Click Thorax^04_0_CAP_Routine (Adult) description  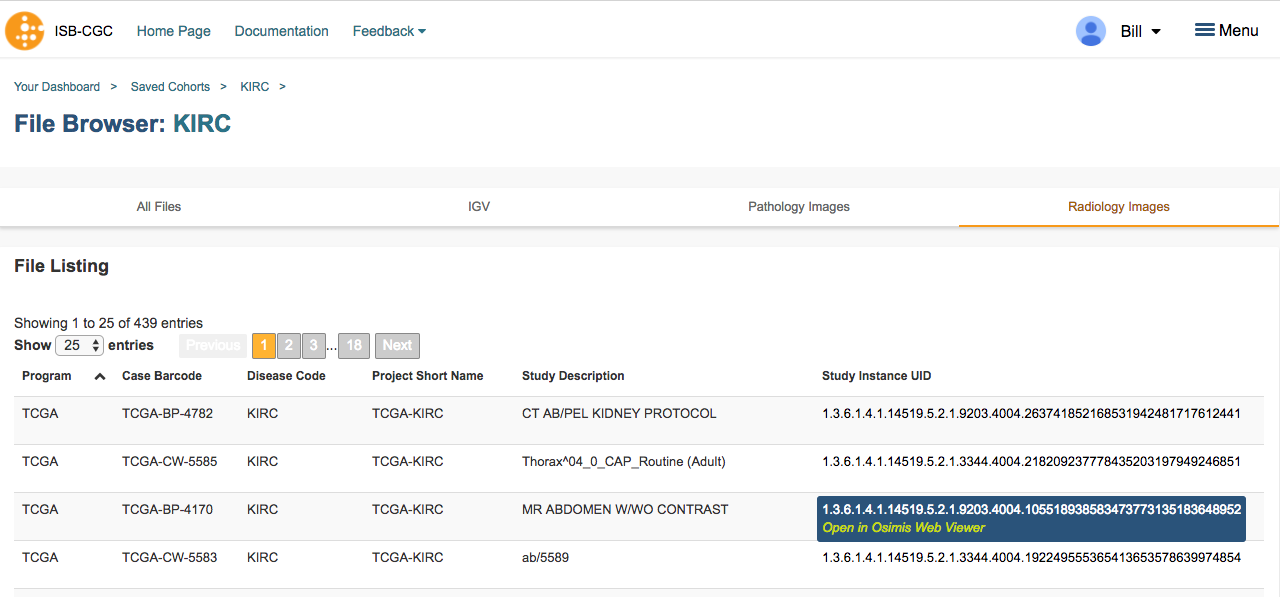click(624, 461)
